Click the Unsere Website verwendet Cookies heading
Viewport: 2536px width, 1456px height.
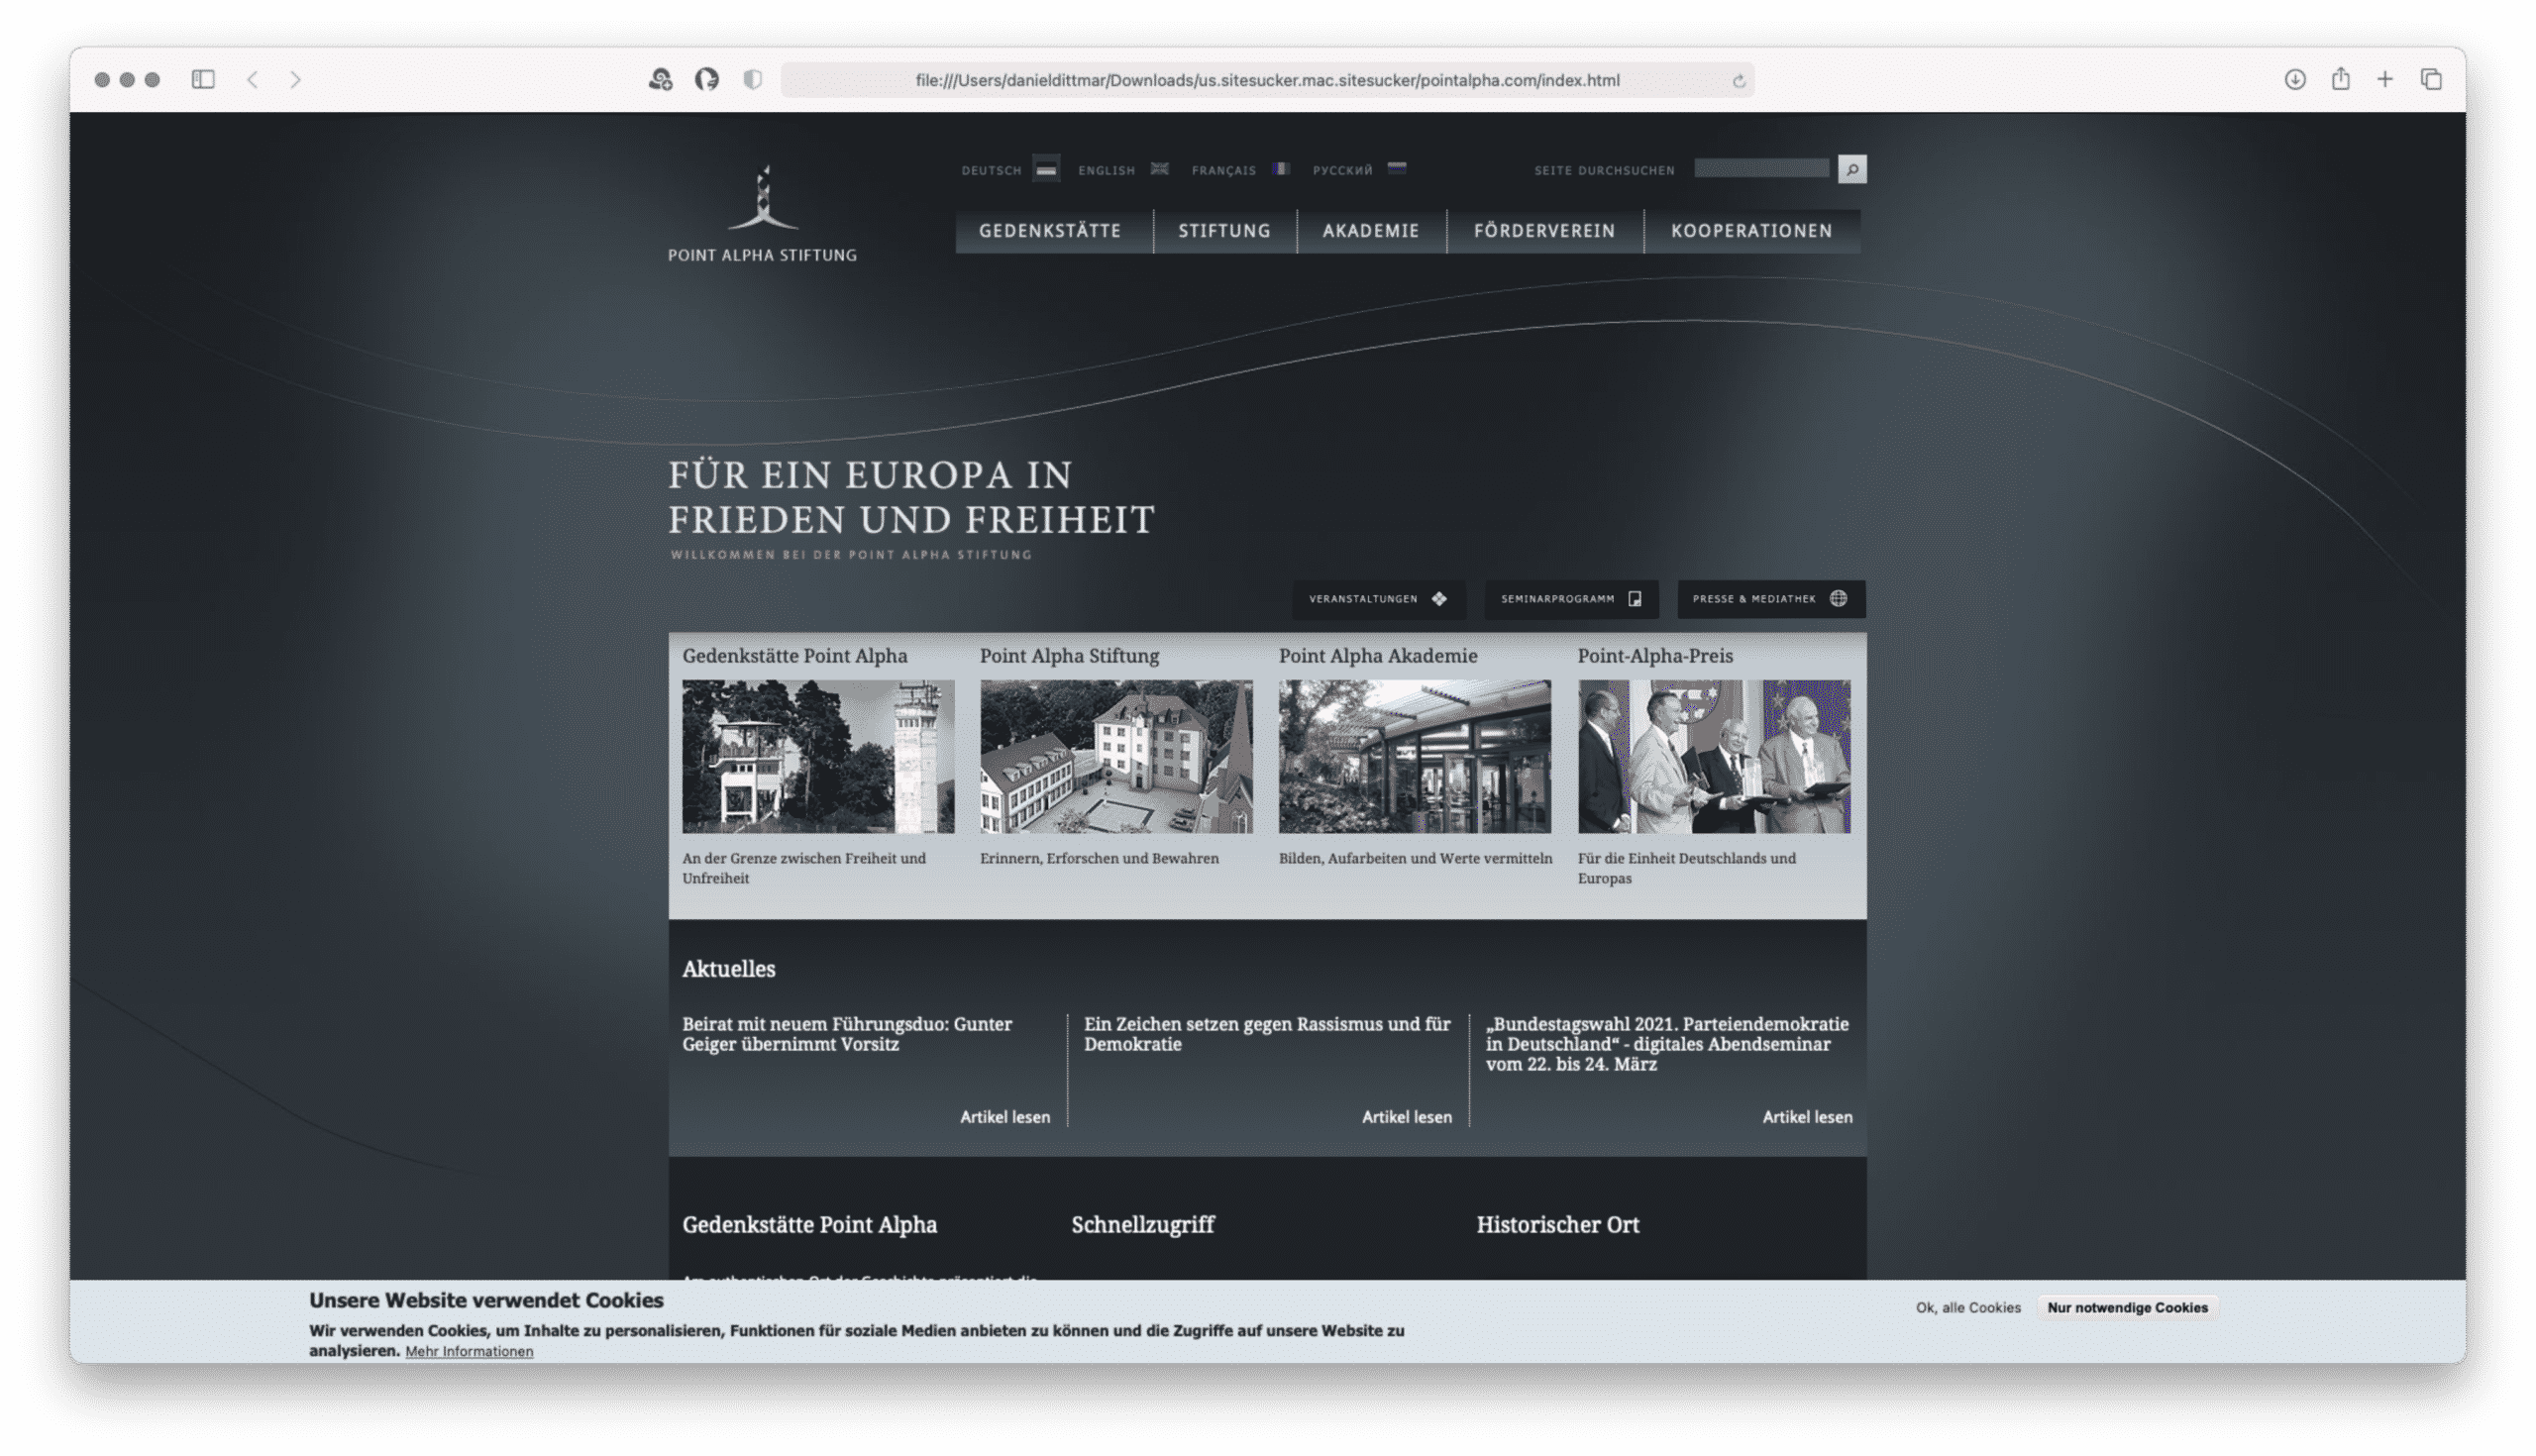[486, 1300]
